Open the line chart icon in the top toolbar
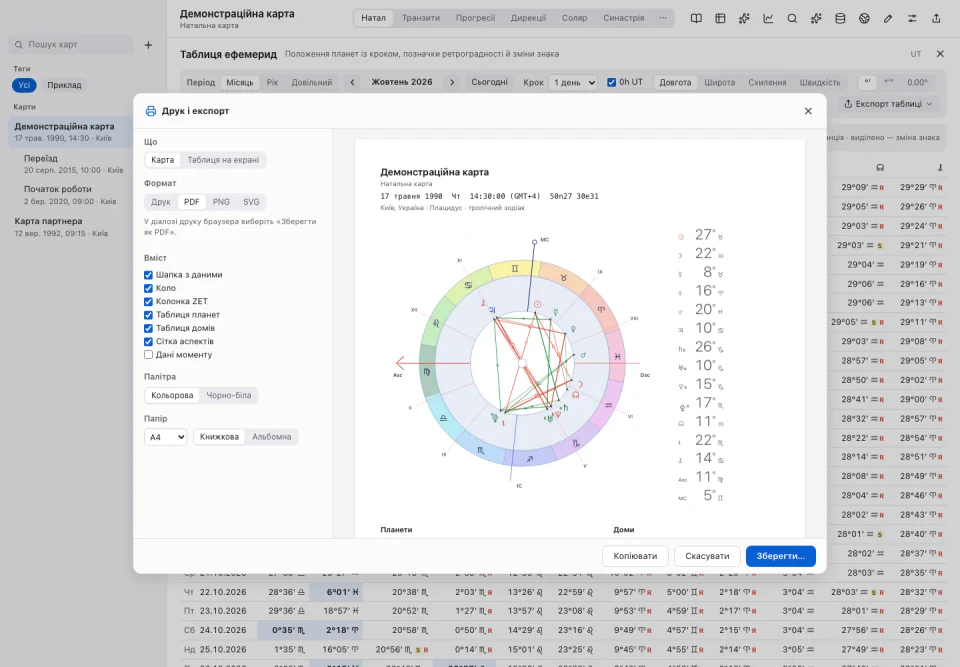Image resolution: width=960 pixels, height=667 pixels. (x=768, y=18)
